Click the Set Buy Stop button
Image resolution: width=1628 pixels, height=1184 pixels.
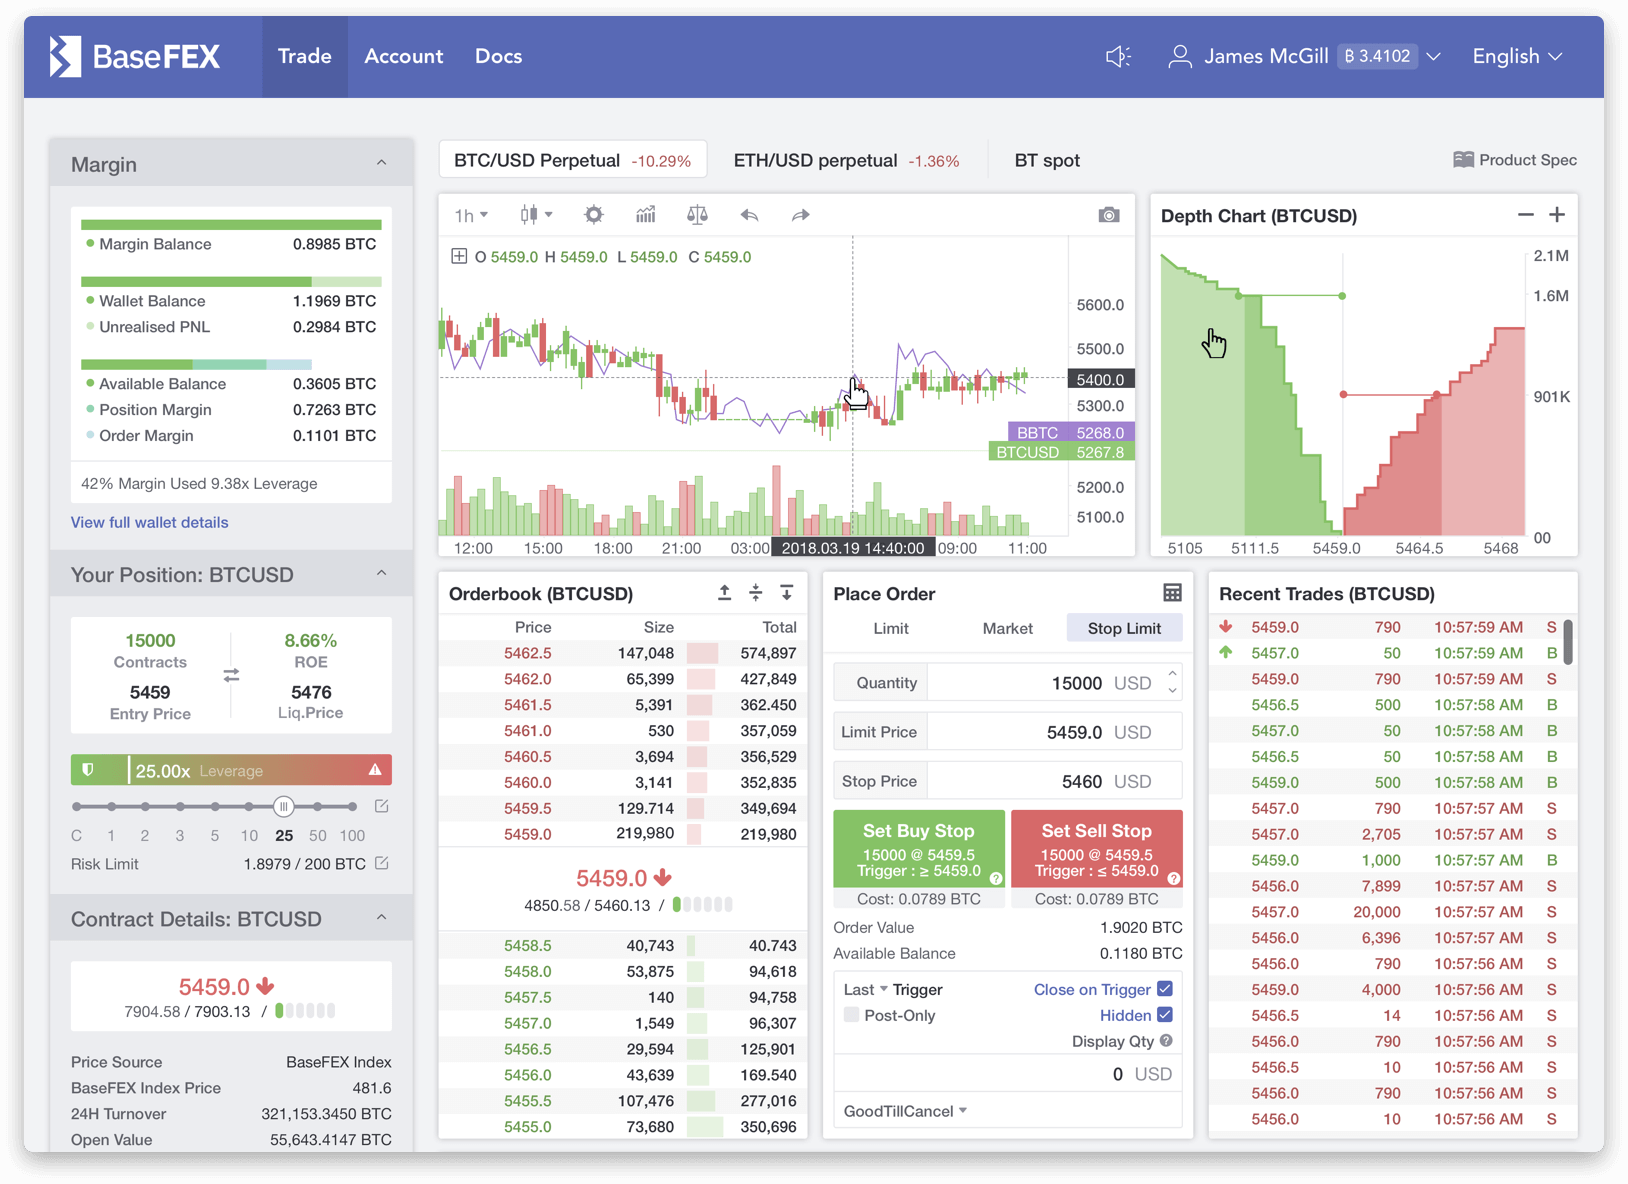[x=918, y=848]
